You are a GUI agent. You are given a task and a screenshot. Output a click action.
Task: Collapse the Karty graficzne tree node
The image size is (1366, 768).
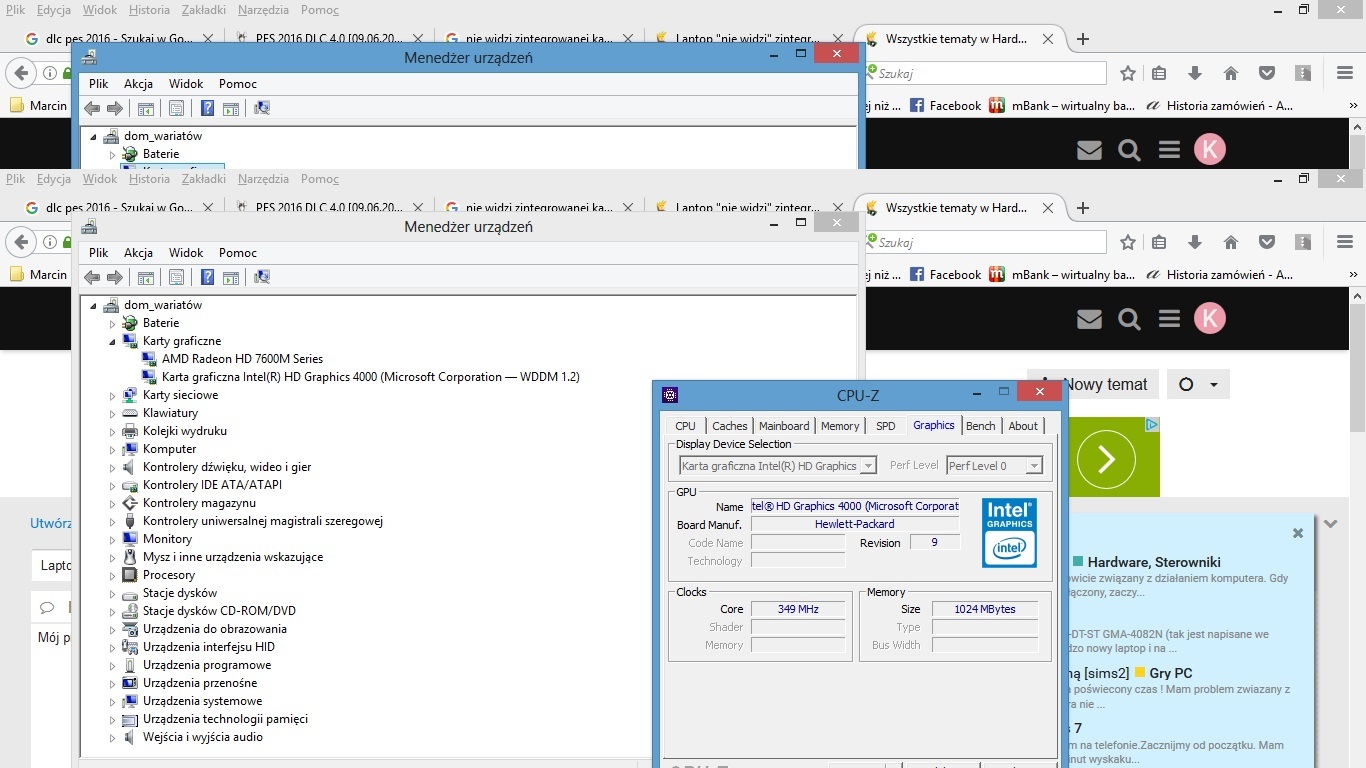pos(113,341)
